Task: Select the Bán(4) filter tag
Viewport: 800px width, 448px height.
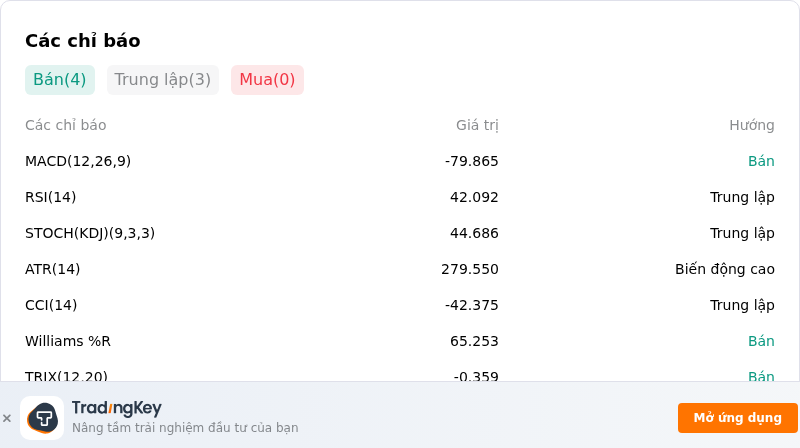Action: [60, 80]
